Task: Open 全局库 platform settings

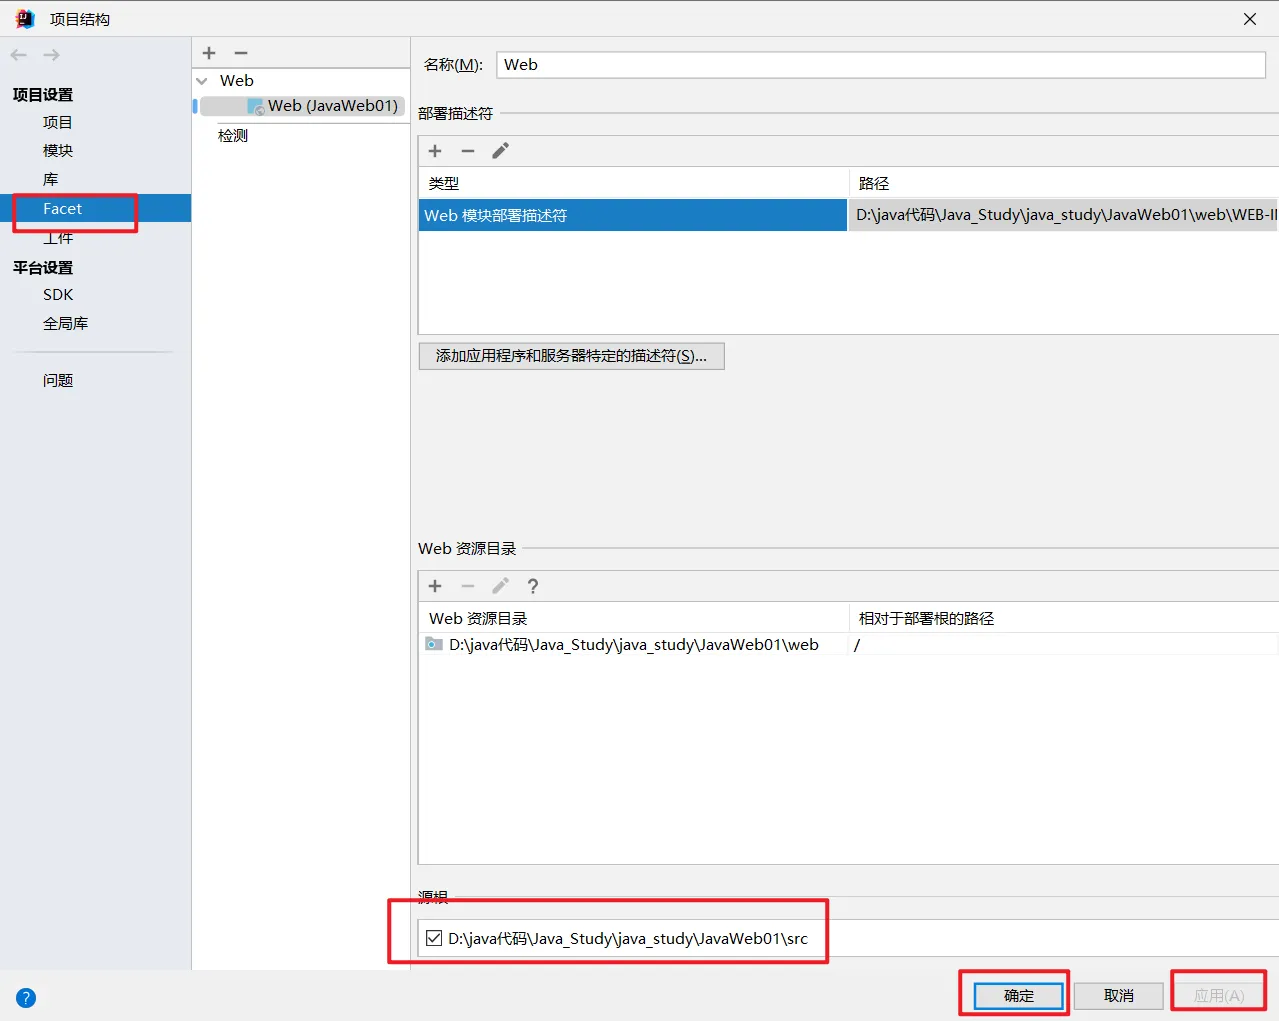Action: [x=66, y=323]
